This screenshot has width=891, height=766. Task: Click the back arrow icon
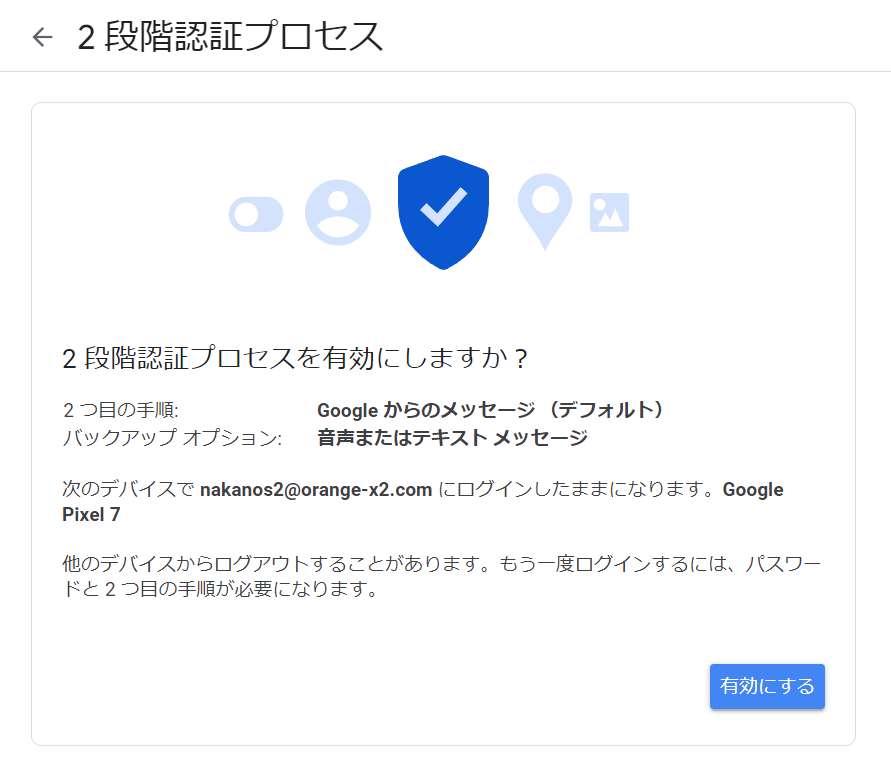point(42,37)
